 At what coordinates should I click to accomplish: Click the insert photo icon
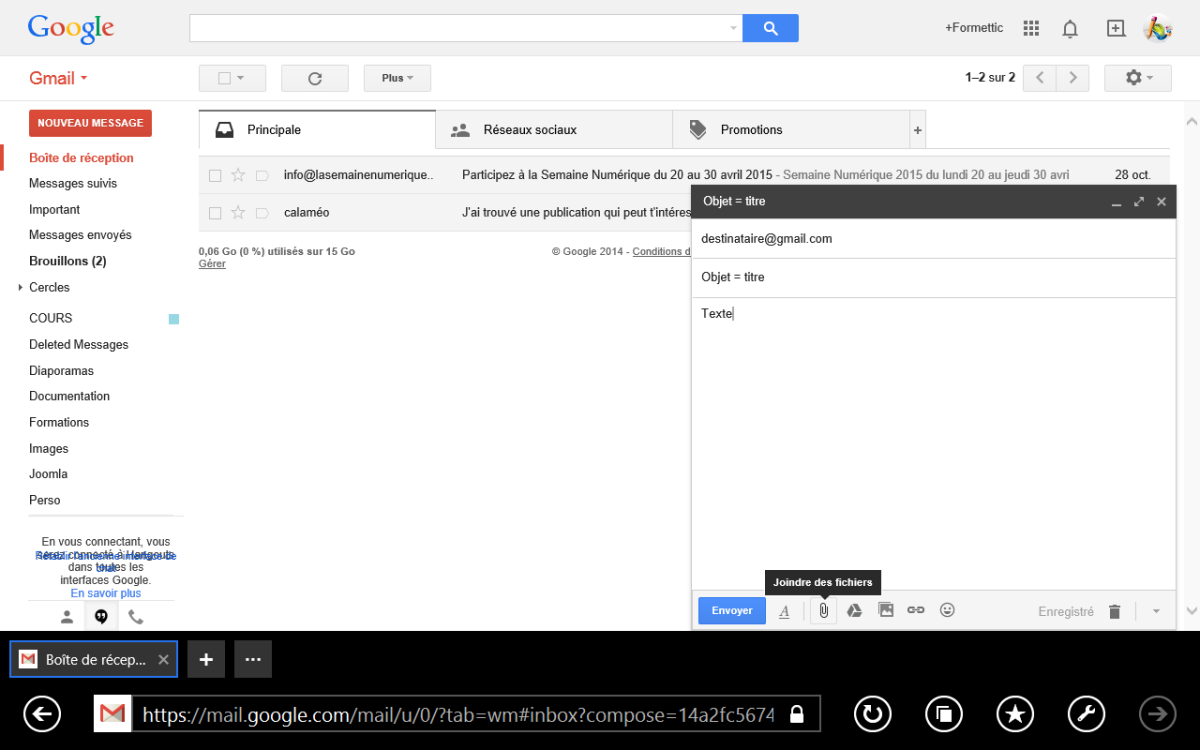point(885,610)
